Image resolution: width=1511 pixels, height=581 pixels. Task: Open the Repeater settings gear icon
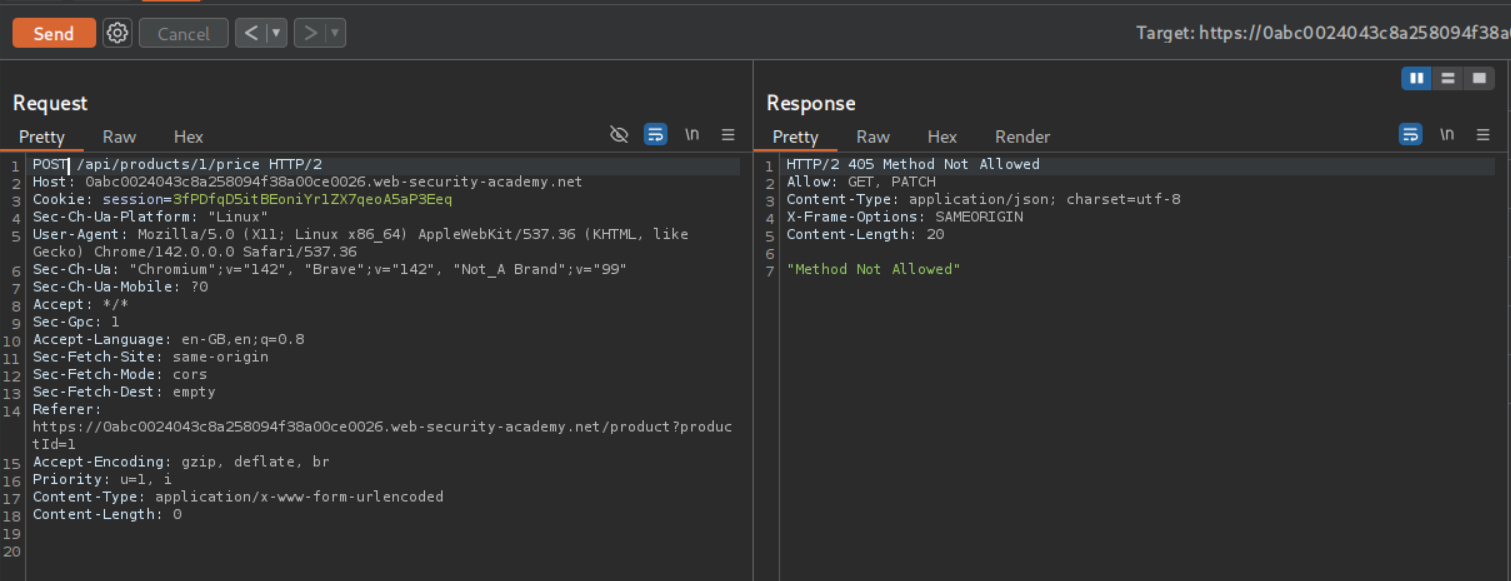118,33
